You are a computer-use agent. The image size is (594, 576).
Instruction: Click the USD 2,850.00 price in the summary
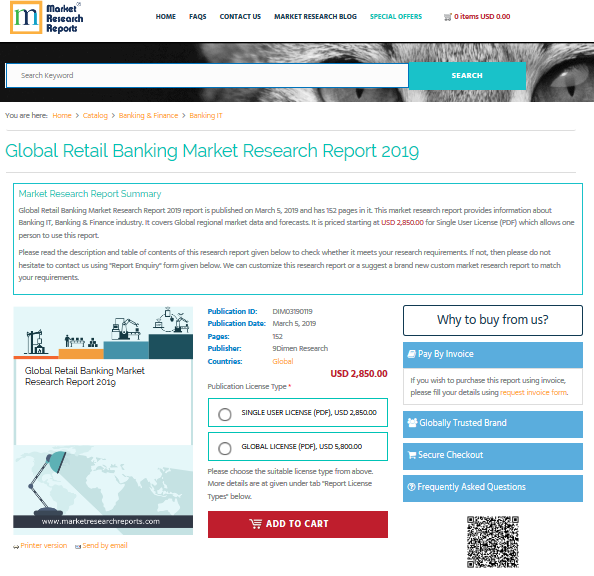click(402, 222)
